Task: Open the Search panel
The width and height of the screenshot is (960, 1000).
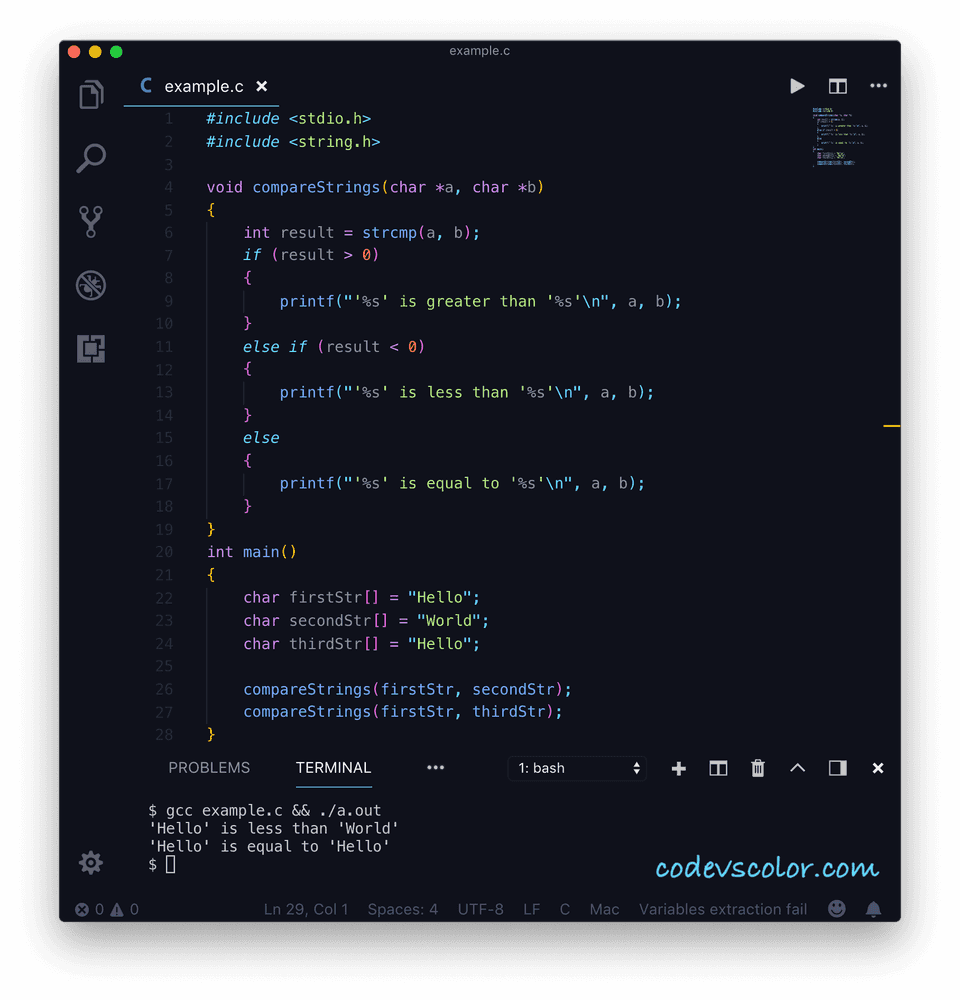Action: [x=91, y=158]
